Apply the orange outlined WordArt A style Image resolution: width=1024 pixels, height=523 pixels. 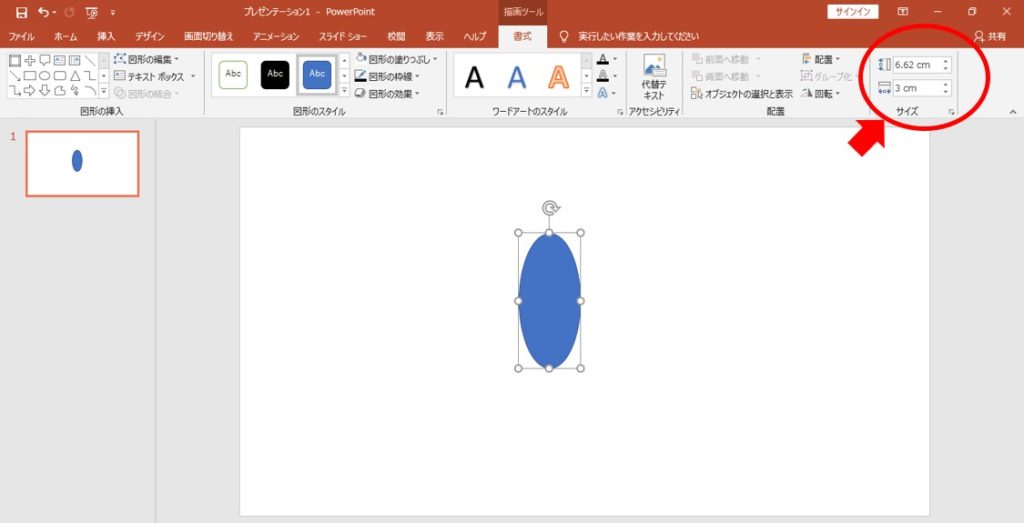tap(560, 76)
